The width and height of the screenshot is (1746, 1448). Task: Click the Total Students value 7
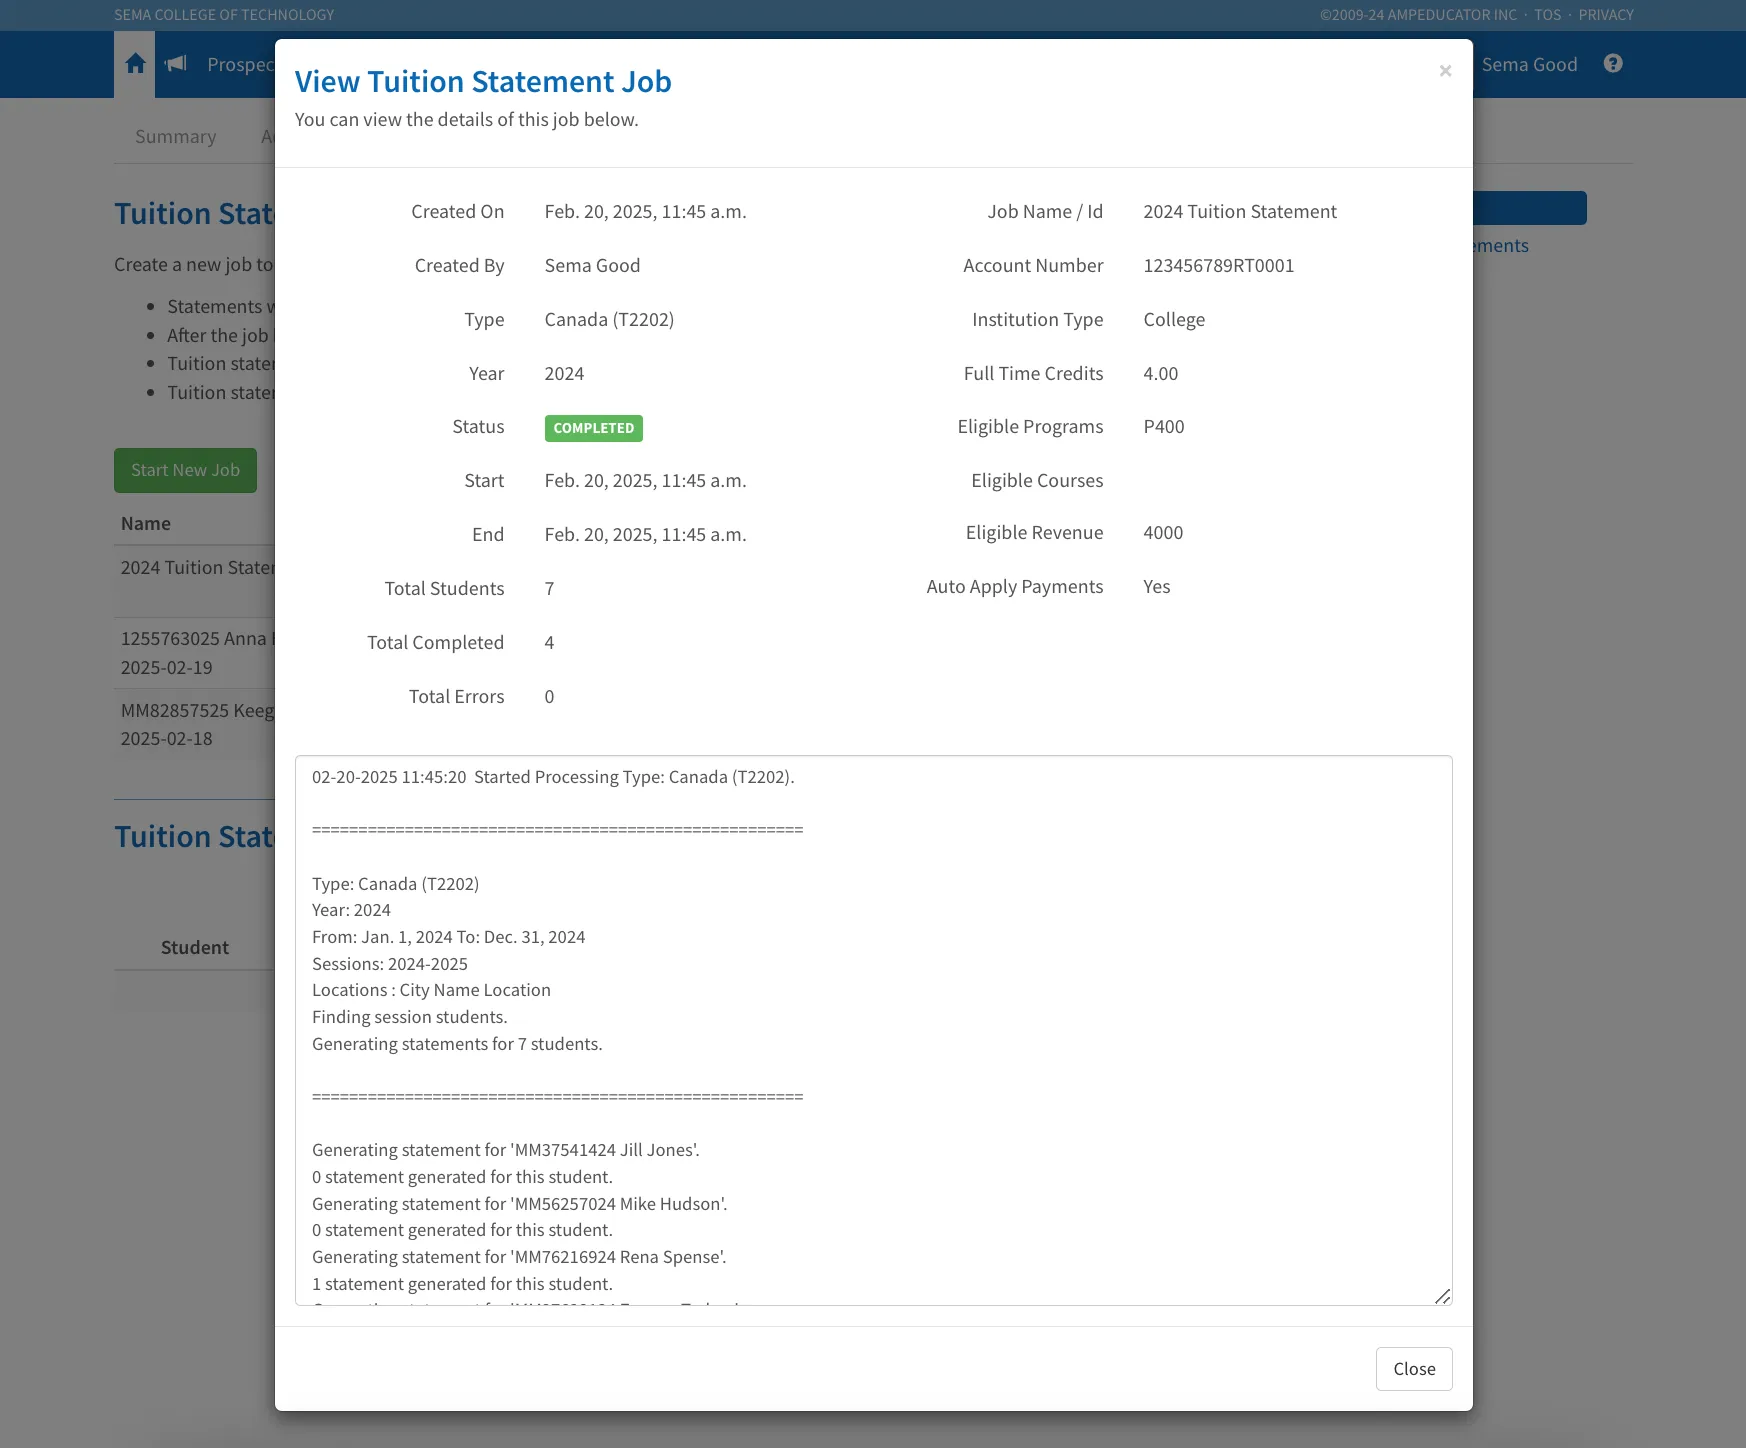(549, 589)
